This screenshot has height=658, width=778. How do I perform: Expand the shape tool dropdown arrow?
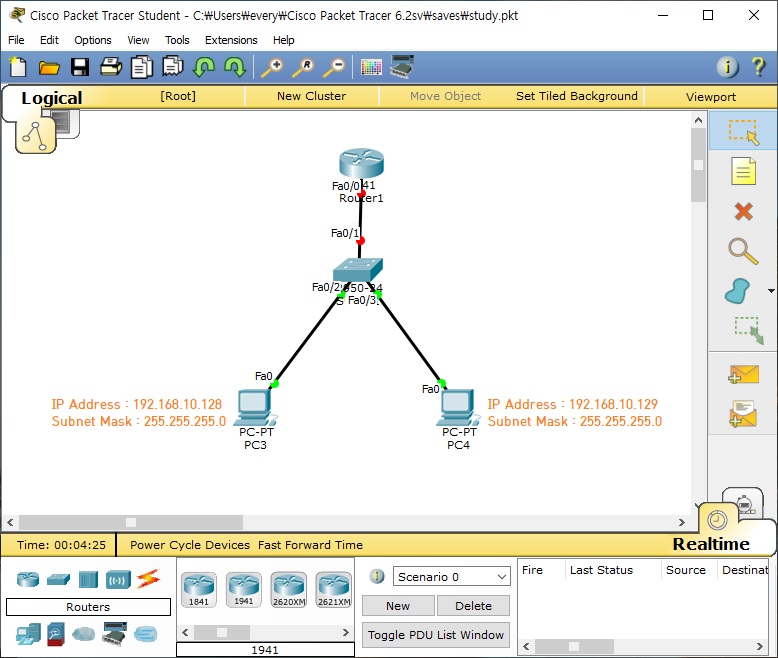[x=771, y=291]
